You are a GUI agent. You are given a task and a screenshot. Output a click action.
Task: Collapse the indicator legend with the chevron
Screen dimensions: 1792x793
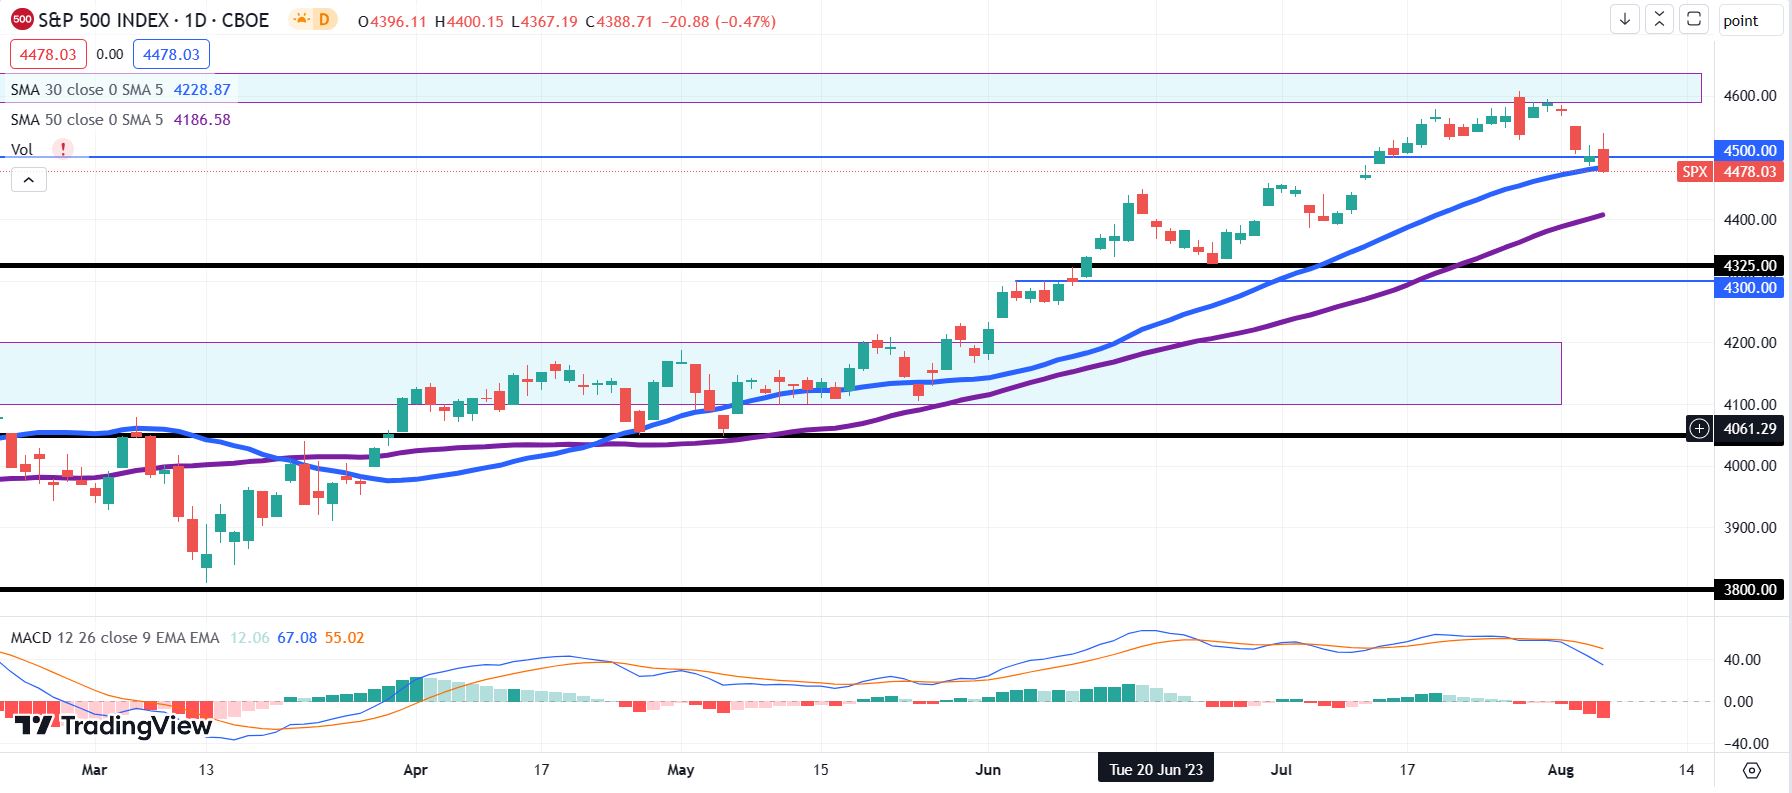click(29, 180)
